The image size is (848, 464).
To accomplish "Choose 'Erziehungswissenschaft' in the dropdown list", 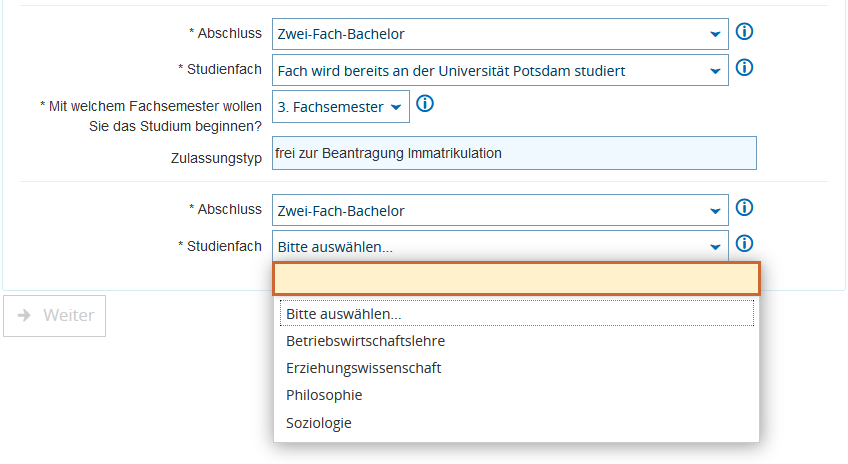I will pyautogui.click(x=363, y=368).
